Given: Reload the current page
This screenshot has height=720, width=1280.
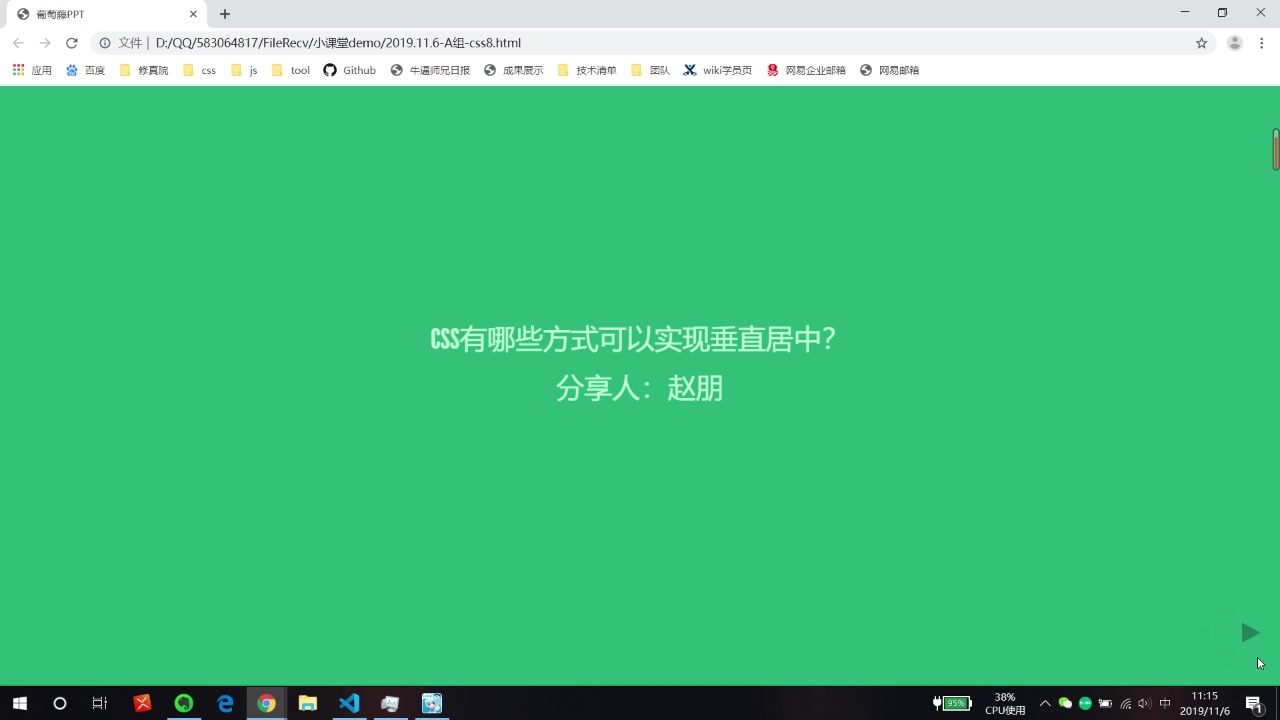Looking at the screenshot, I should (70, 43).
